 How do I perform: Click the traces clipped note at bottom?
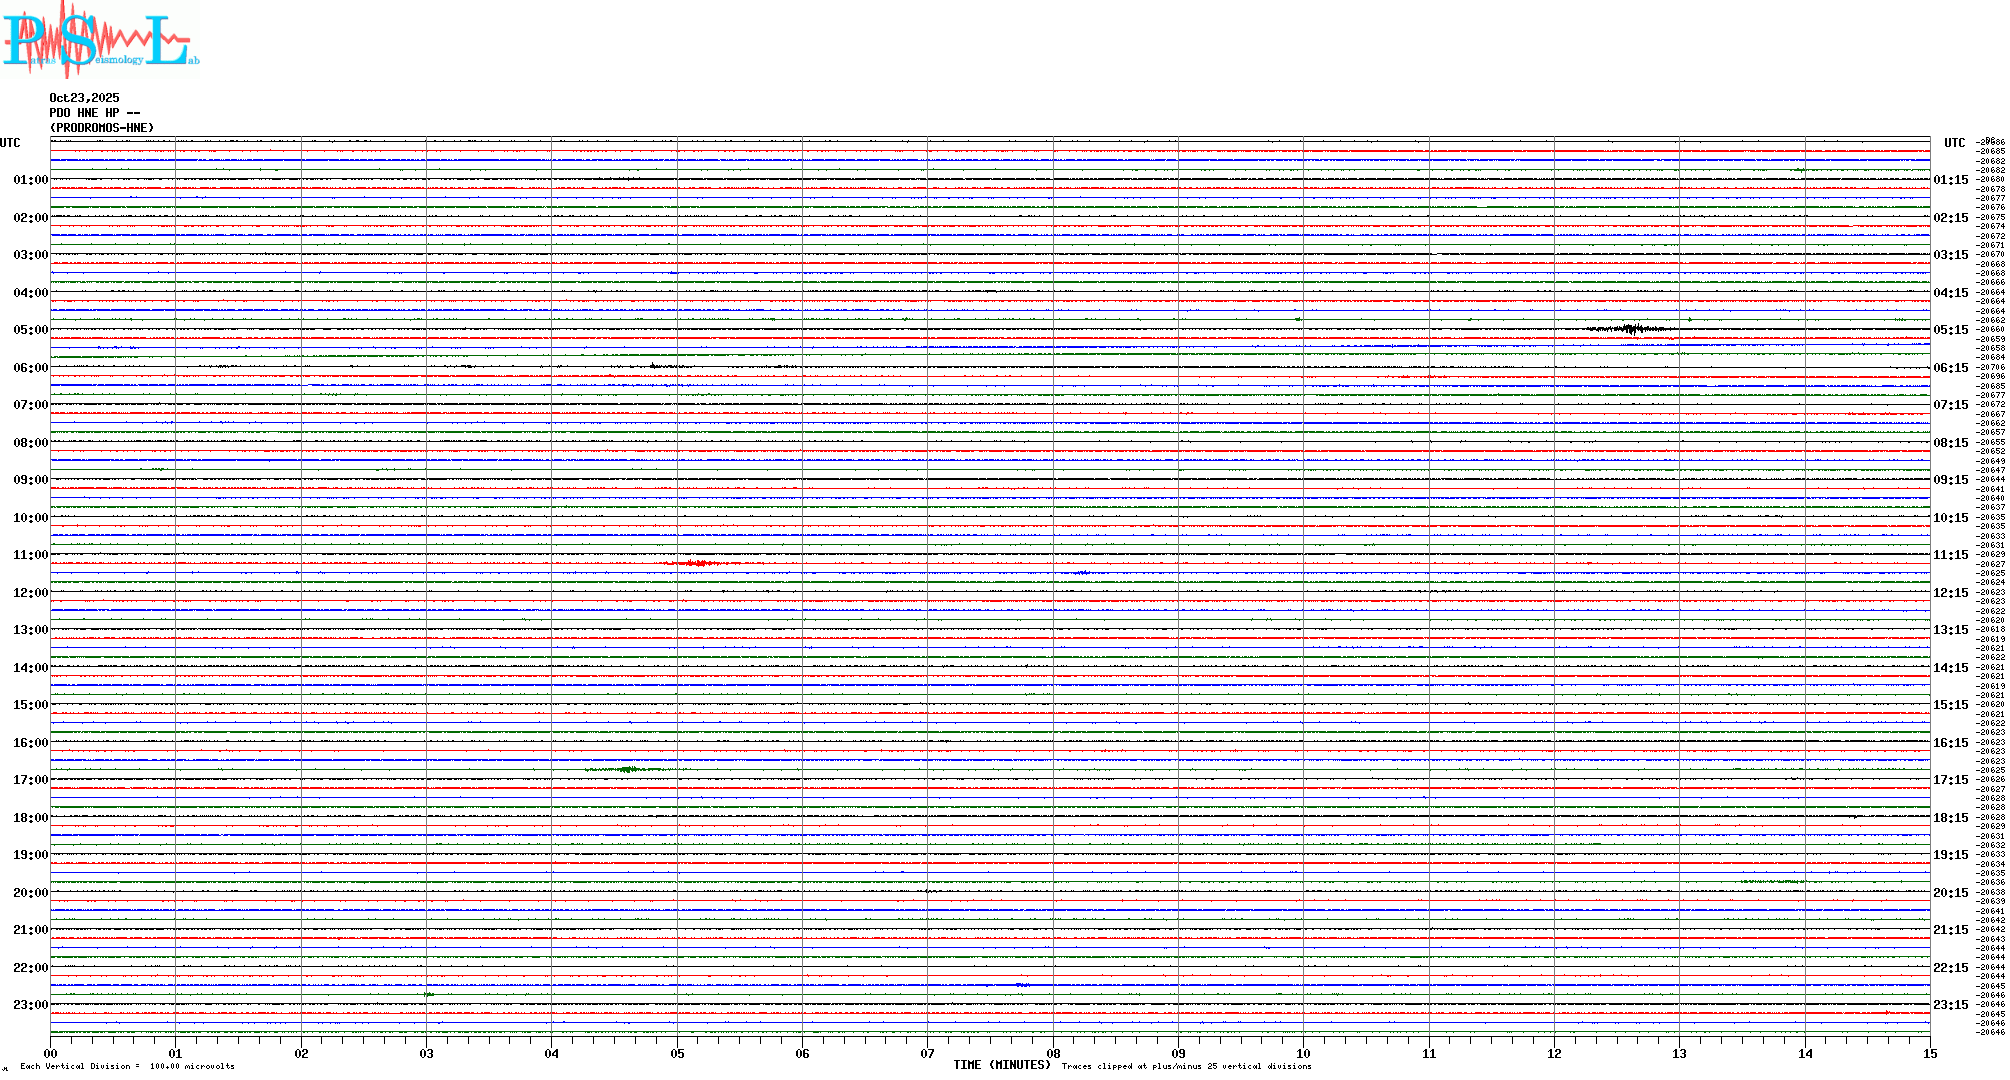[x=1186, y=1066]
